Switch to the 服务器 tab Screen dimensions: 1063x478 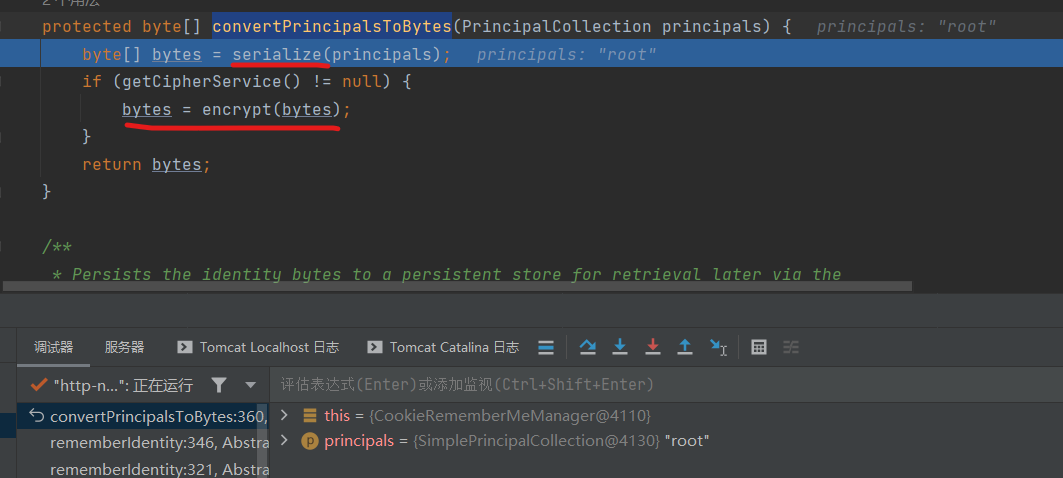[124, 347]
